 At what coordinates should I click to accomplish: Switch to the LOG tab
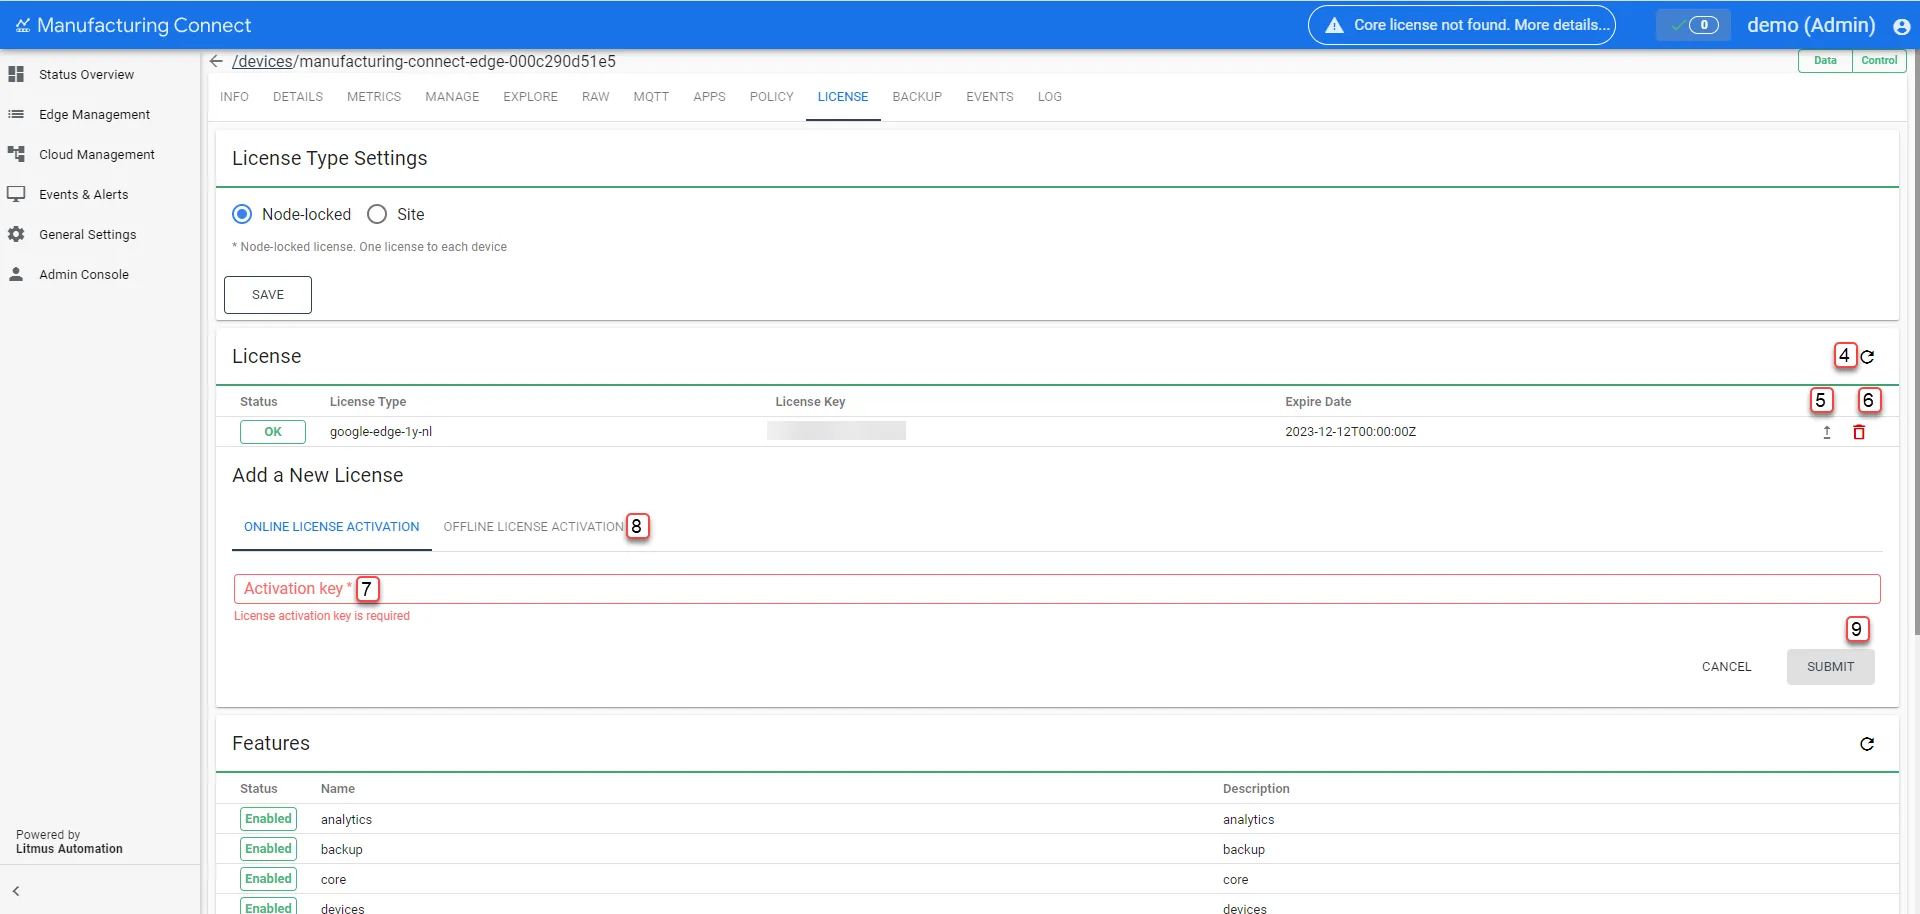coord(1050,97)
